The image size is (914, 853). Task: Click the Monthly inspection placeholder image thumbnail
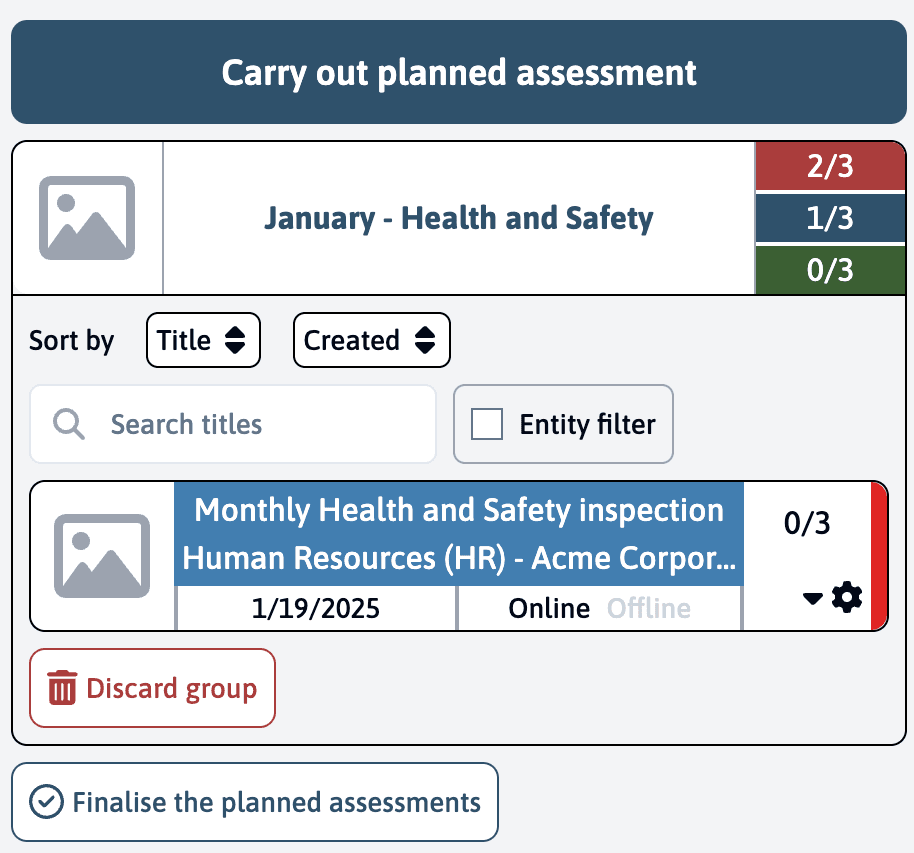pyautogui.click(x=101, y=556)
